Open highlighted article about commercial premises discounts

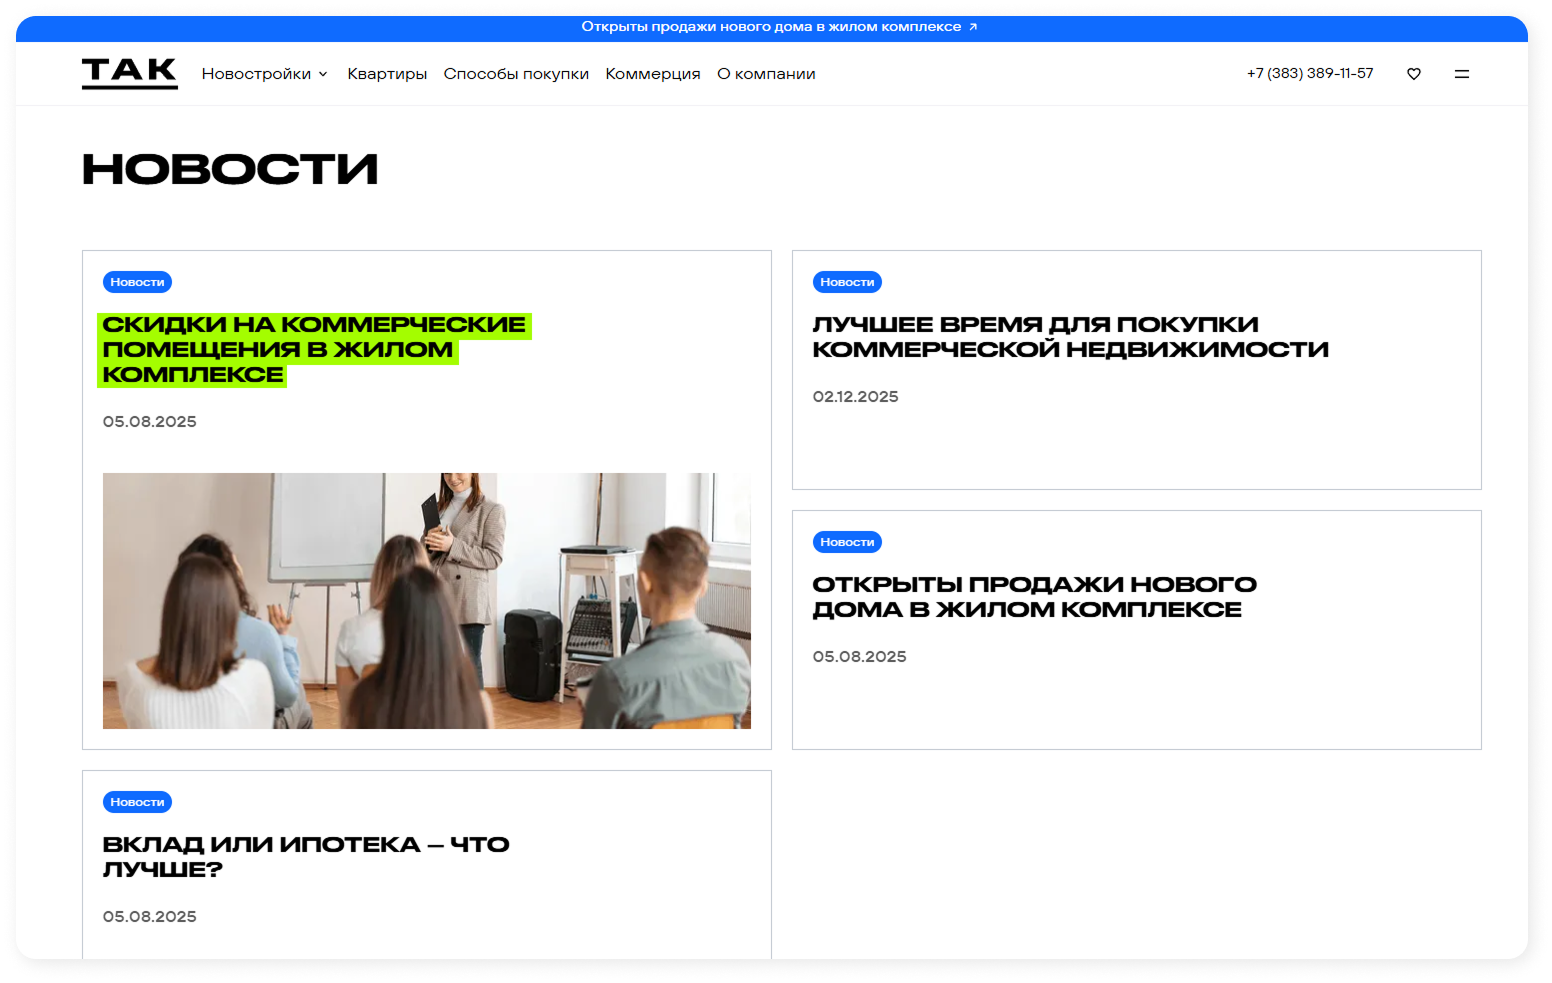[312, 349]
